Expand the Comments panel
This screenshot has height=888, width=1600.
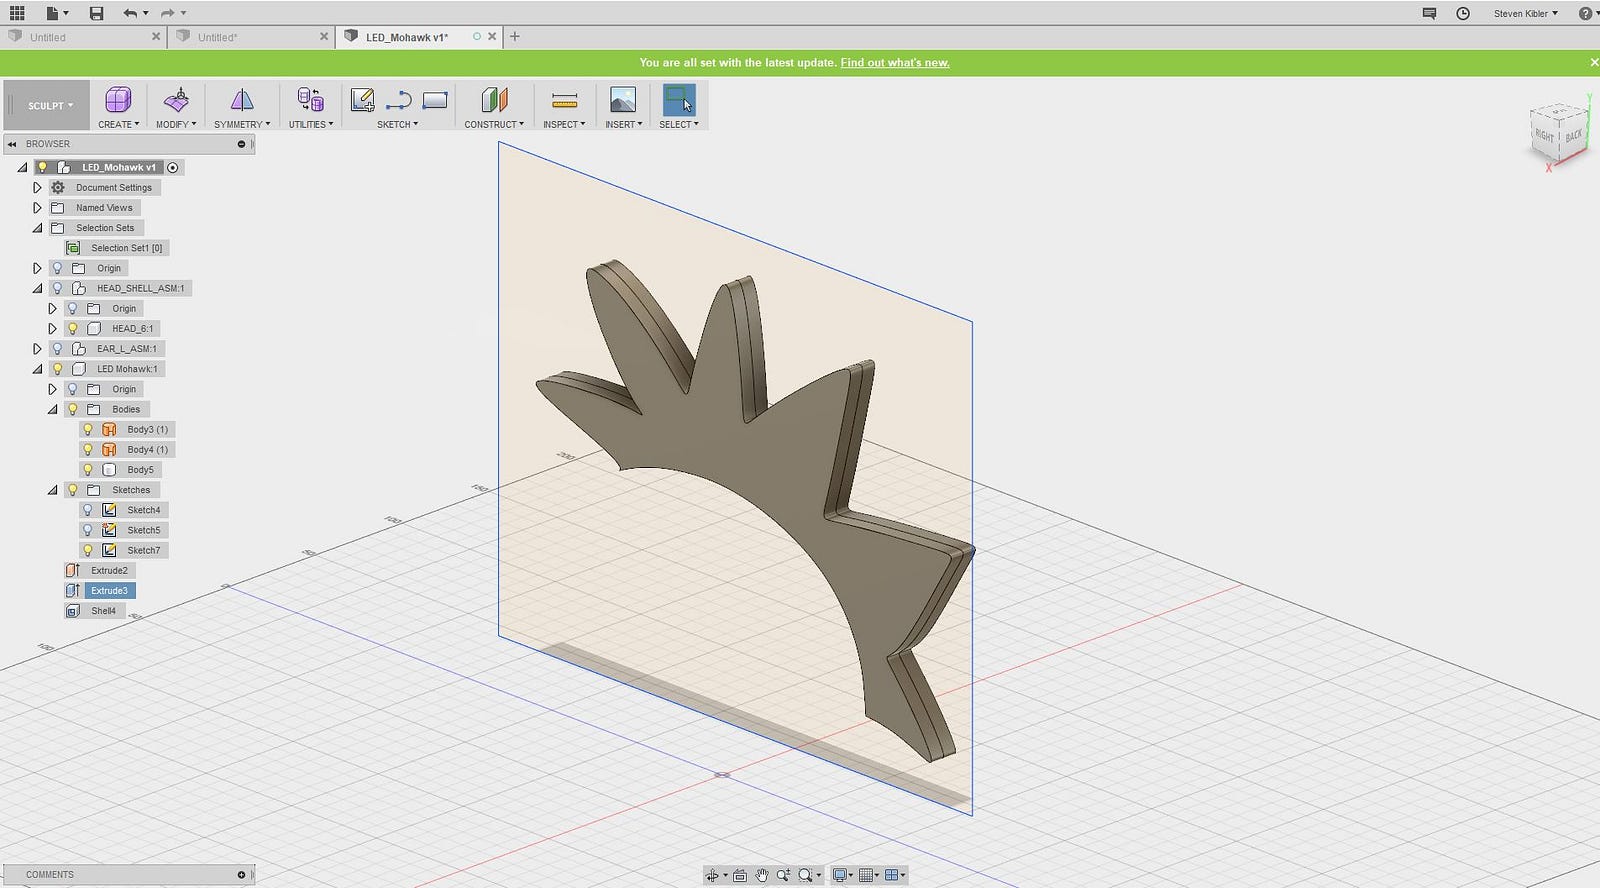(x=241, y=875)
